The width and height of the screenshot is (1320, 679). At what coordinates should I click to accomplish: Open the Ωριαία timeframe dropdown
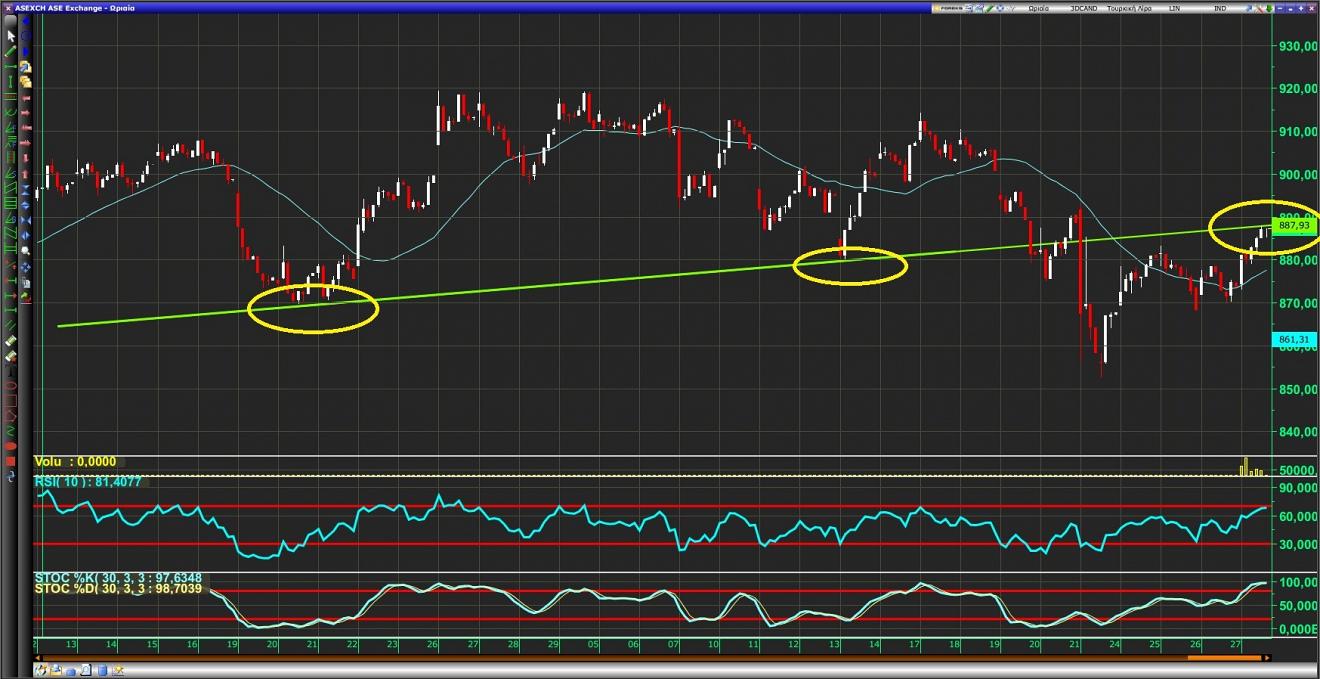(1039, 8)
